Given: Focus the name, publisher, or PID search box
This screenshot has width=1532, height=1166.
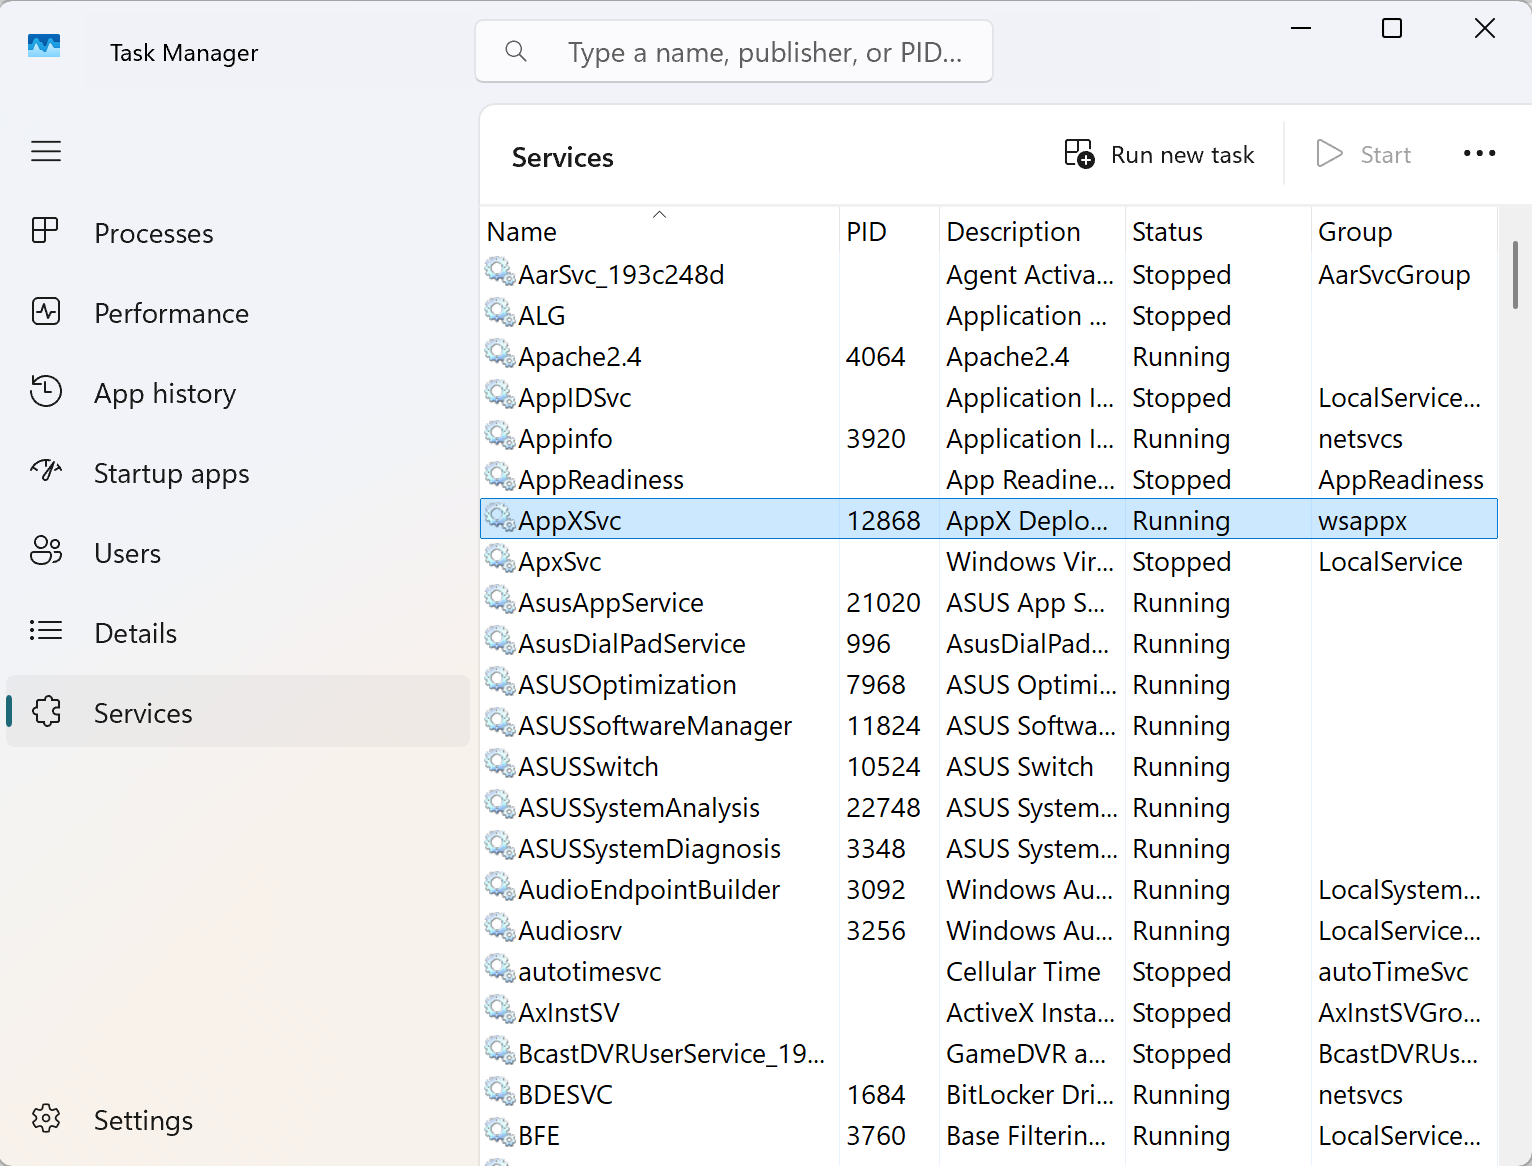Looking at the screenshot, I should (x=734, y=51).
